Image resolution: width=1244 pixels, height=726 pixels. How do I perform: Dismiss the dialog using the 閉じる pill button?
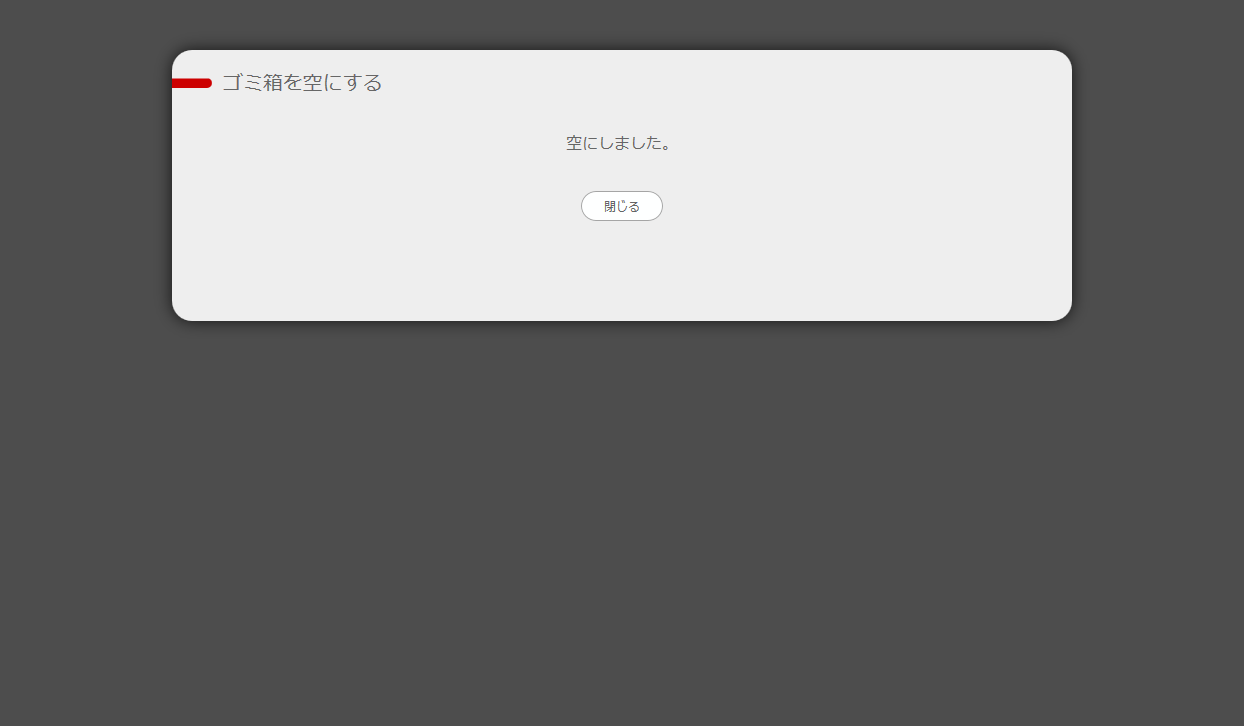coord(622,206)
